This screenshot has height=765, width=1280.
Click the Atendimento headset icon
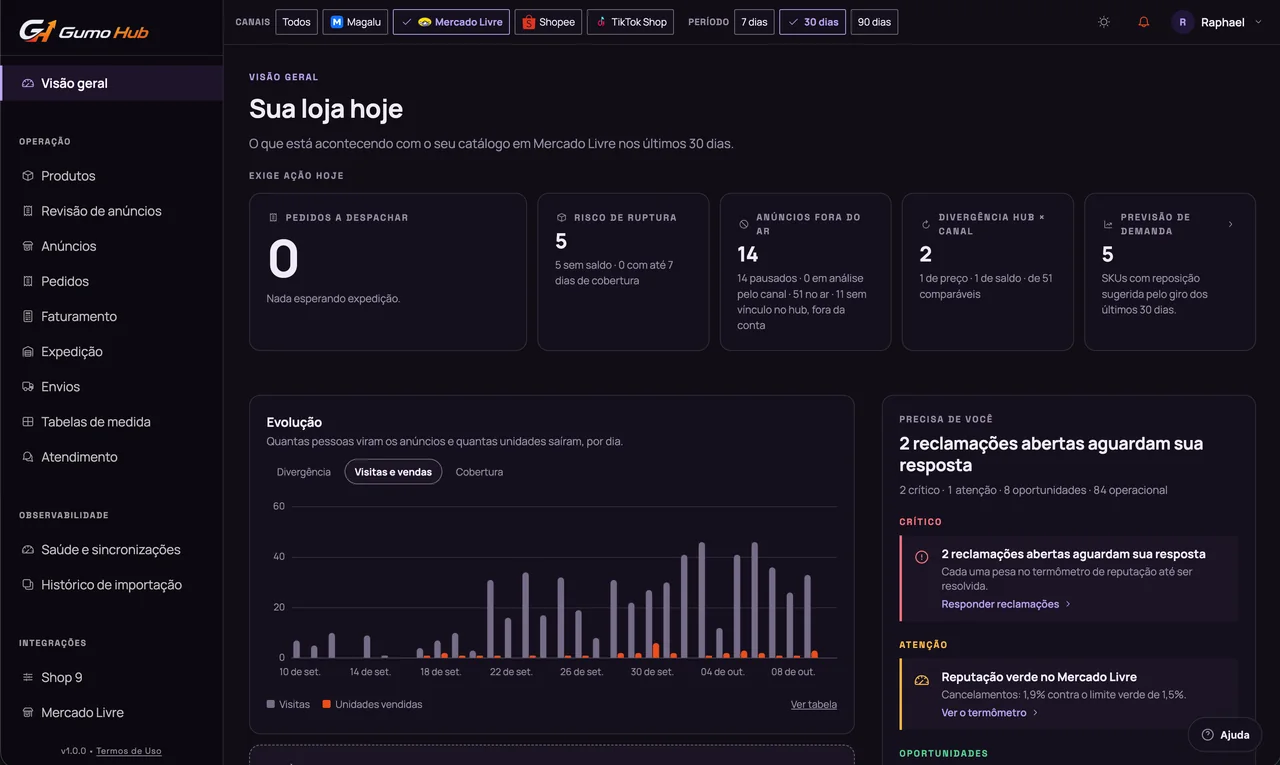[x=28, y=457]
